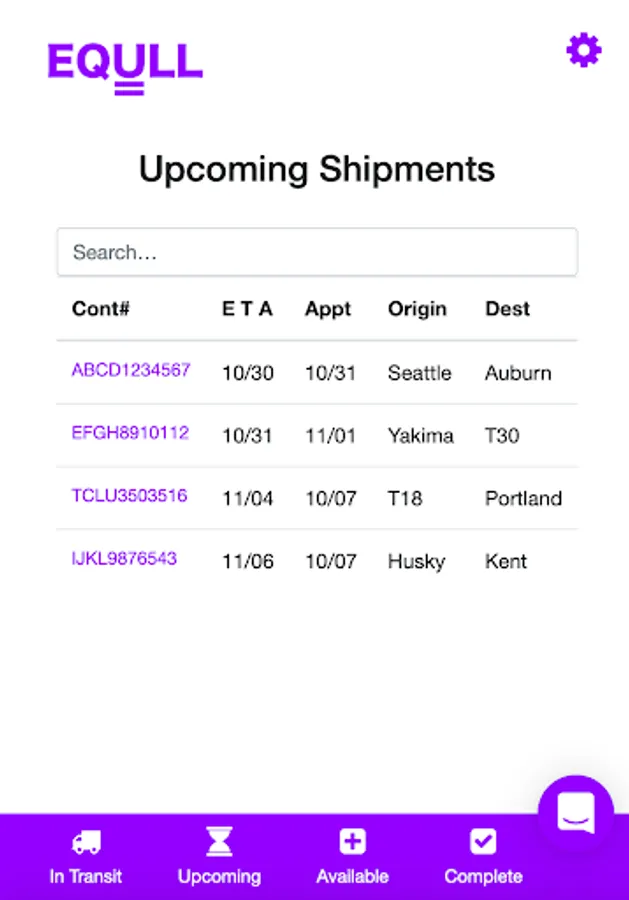Select the Upcoming tab label
Screen dimensions: 629x900
click(219, 877)
